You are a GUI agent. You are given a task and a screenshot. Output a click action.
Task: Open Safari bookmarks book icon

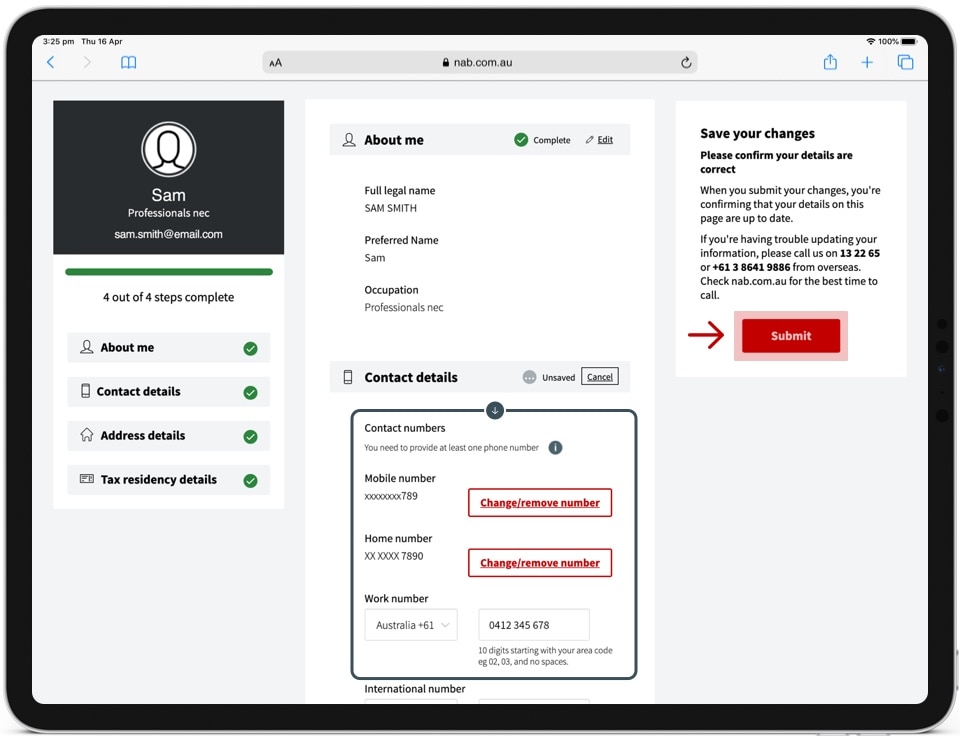click(x=128, y=62)
